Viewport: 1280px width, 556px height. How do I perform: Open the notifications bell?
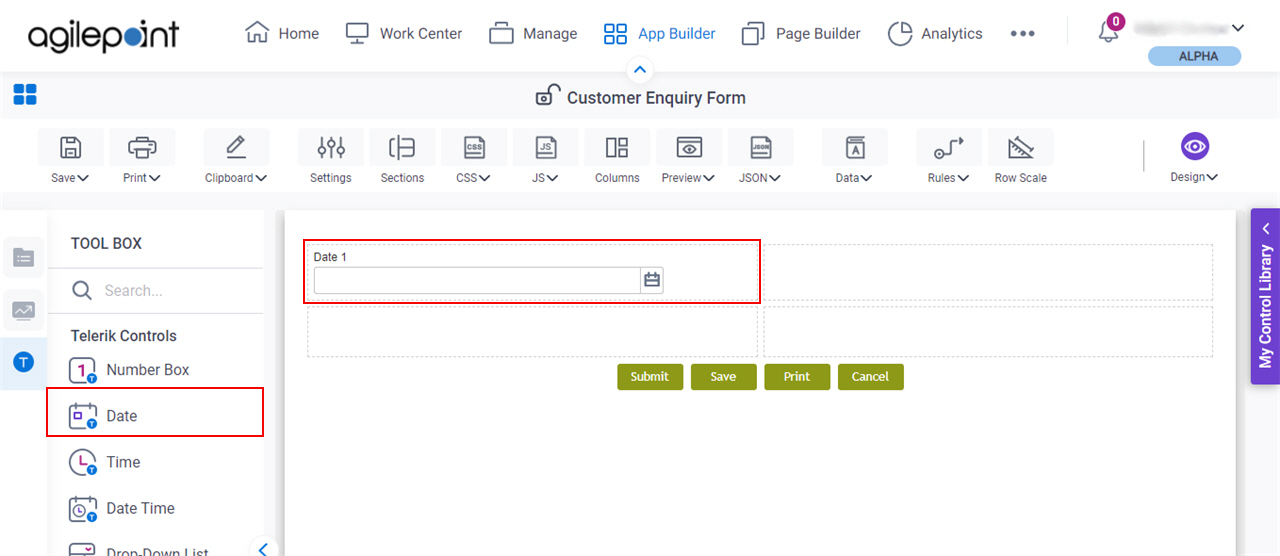[x=1108, y=31]
